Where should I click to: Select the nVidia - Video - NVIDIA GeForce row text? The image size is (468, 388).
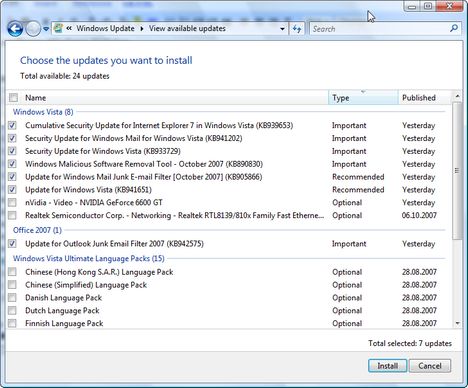click(x=94, y=202)
